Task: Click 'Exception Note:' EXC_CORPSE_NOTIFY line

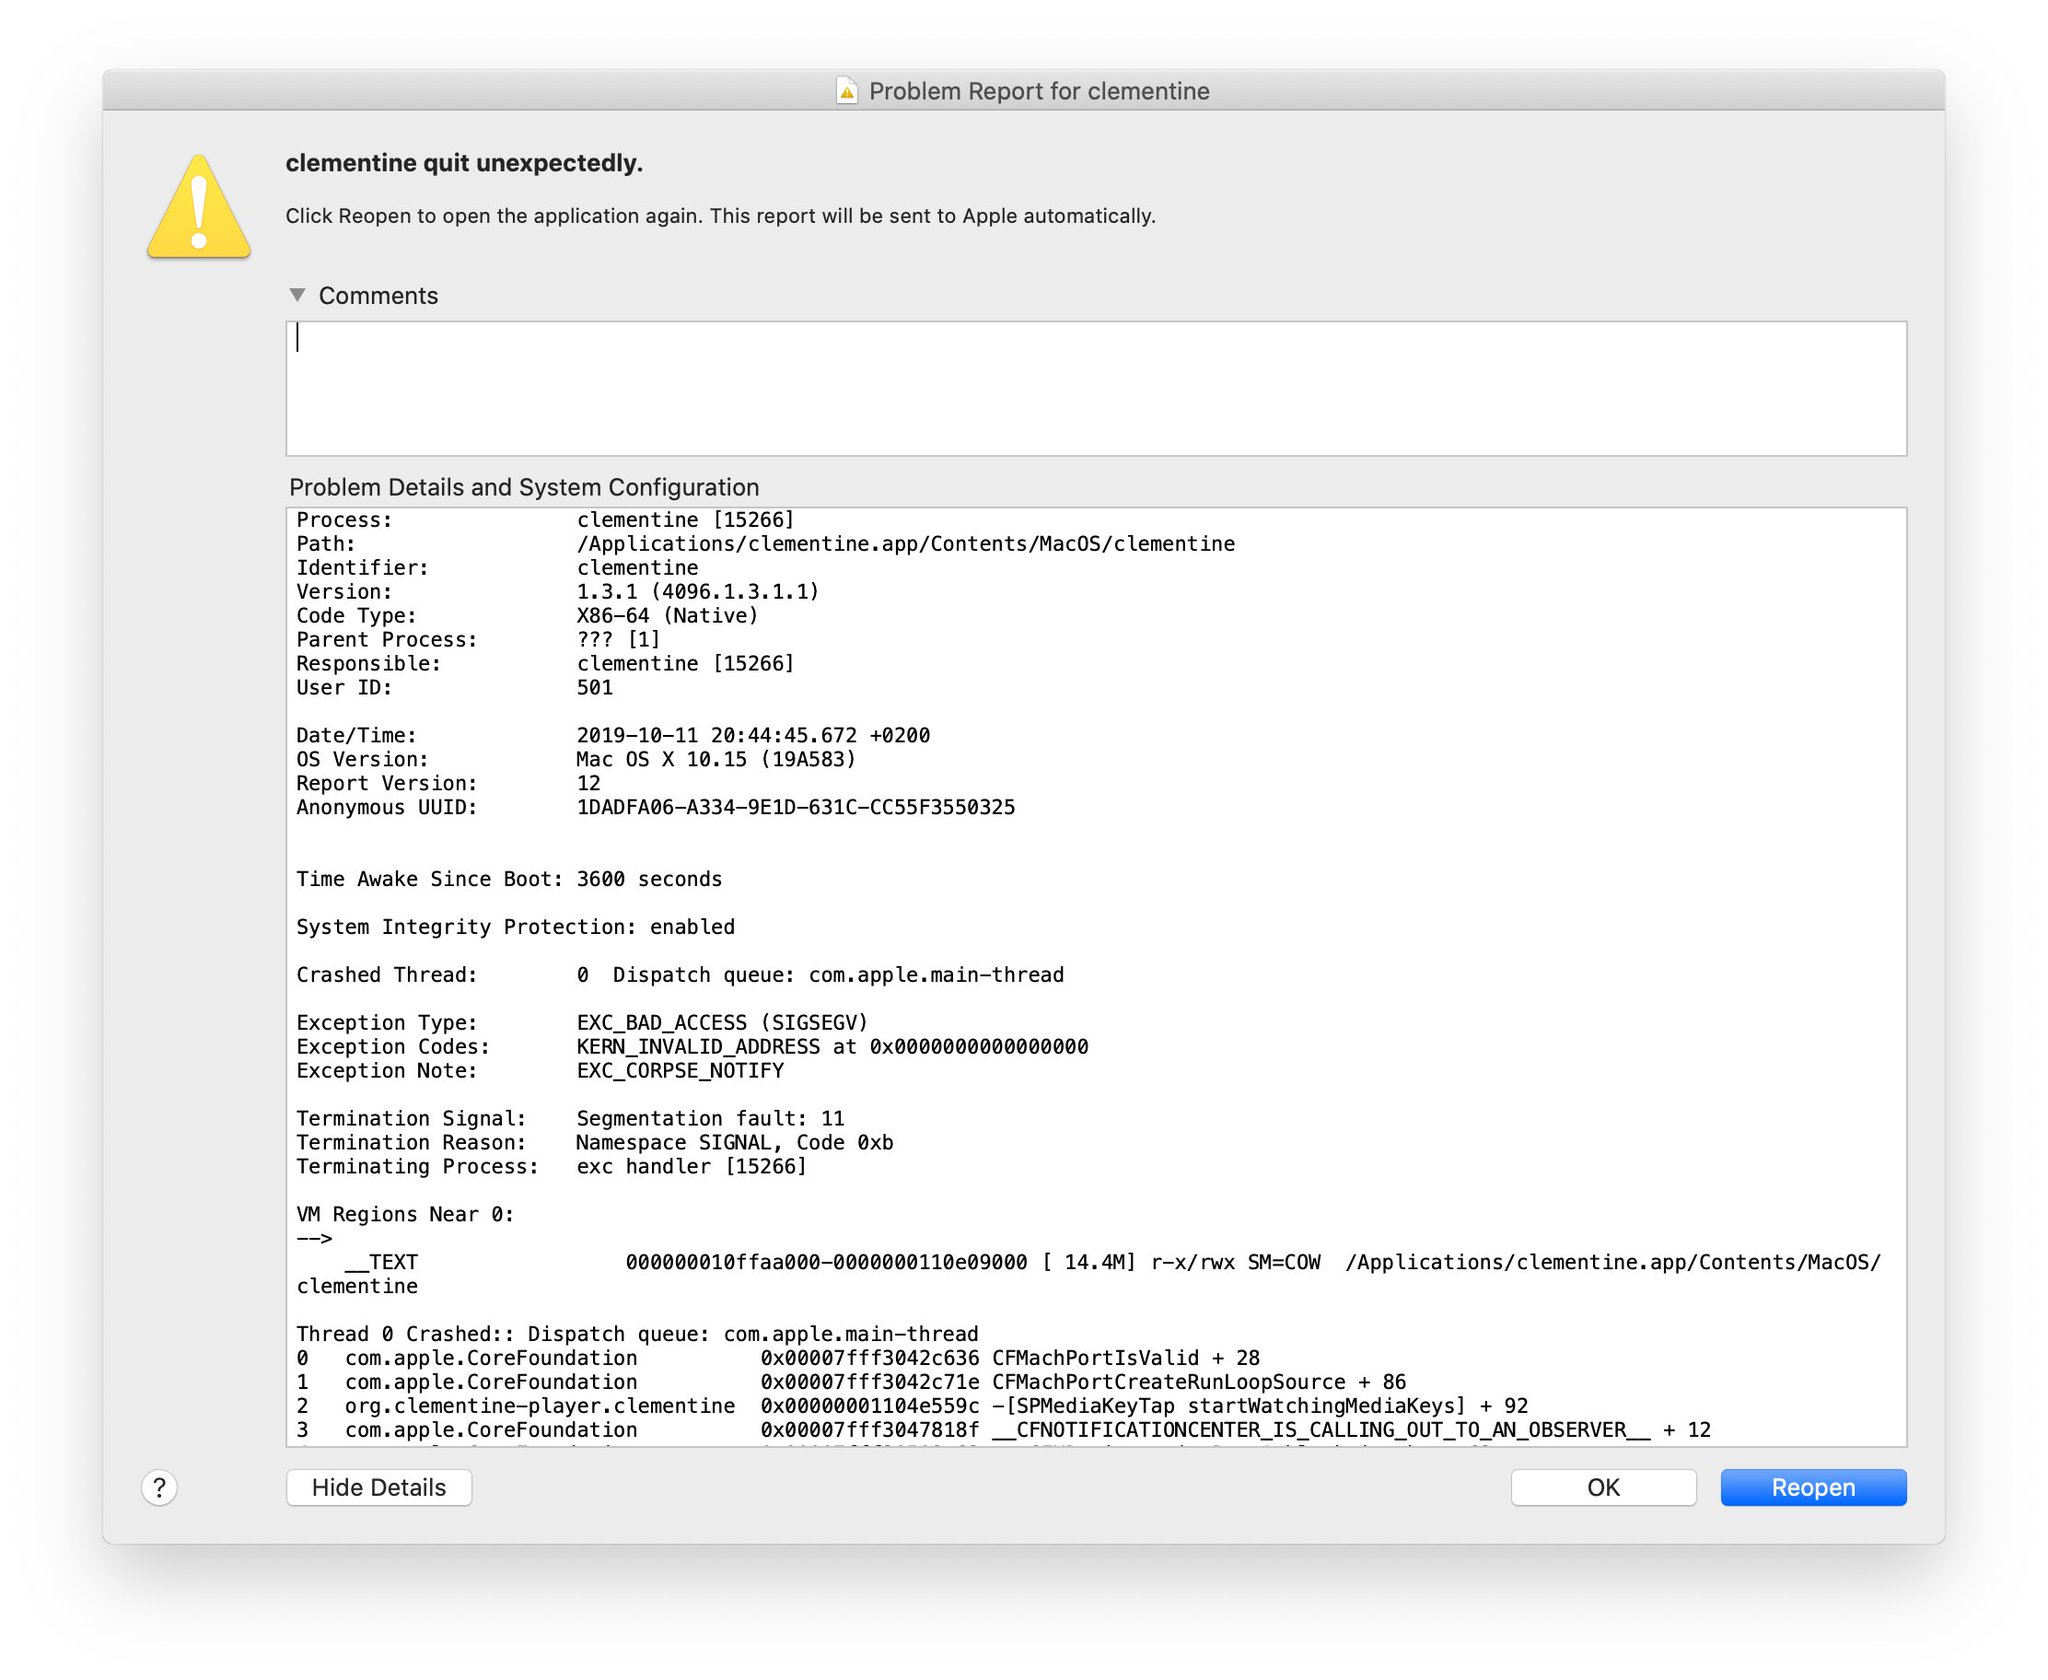Action: [540, 1071]
